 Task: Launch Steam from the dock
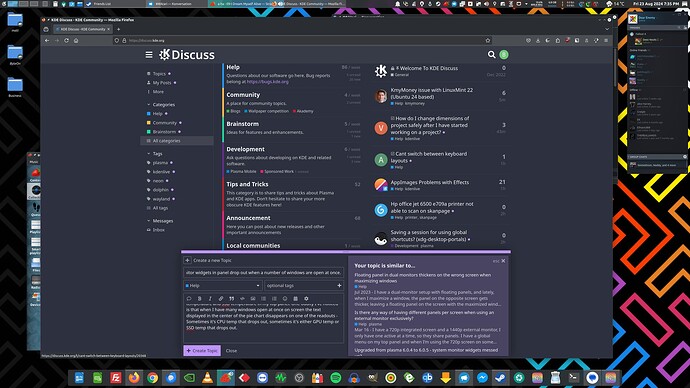tap(500, 377)
